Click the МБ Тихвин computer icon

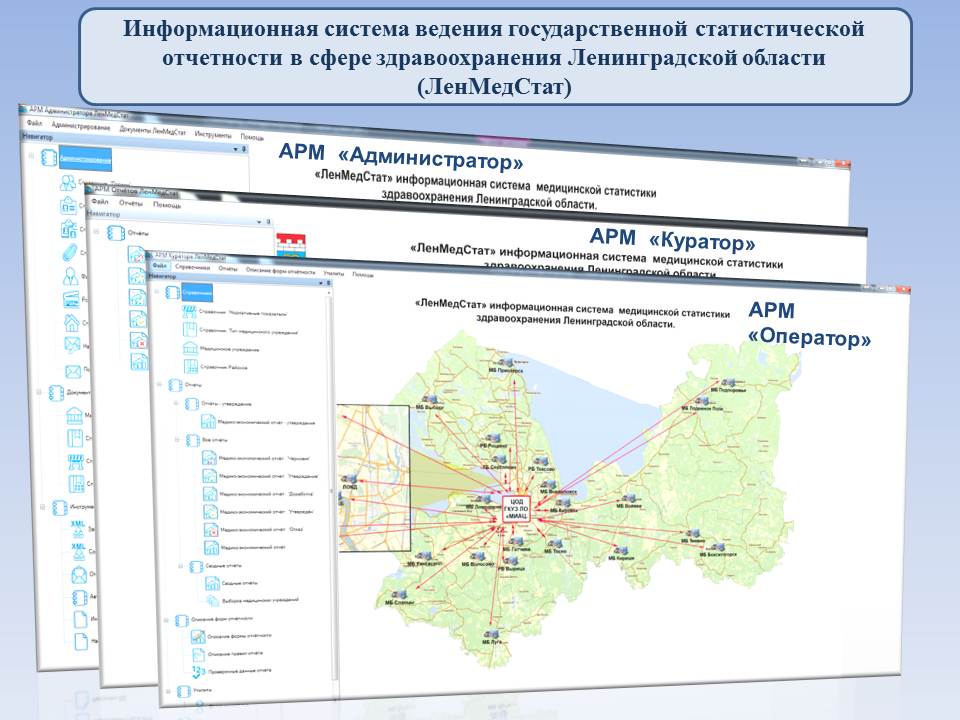[692, 534]
